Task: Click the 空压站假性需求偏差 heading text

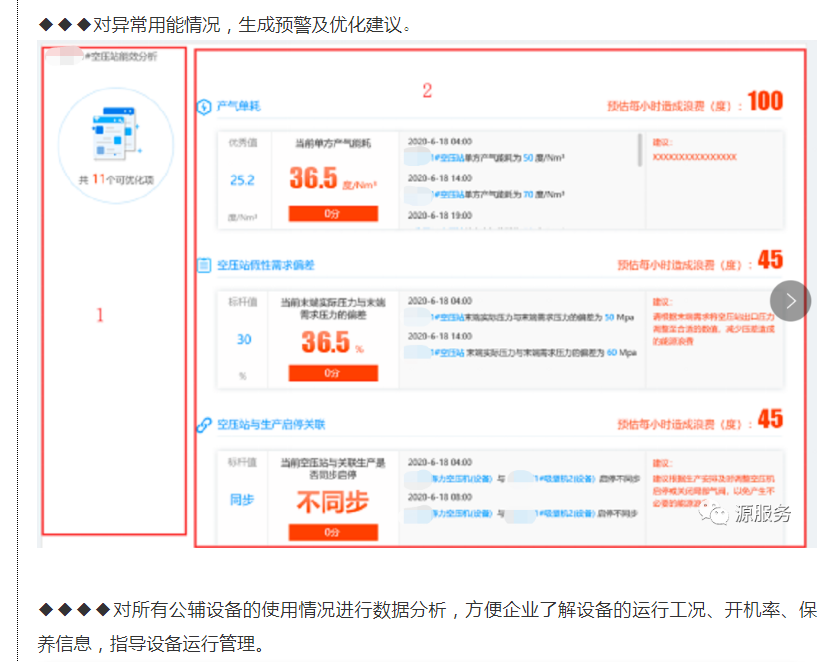Action: [266, 265]
